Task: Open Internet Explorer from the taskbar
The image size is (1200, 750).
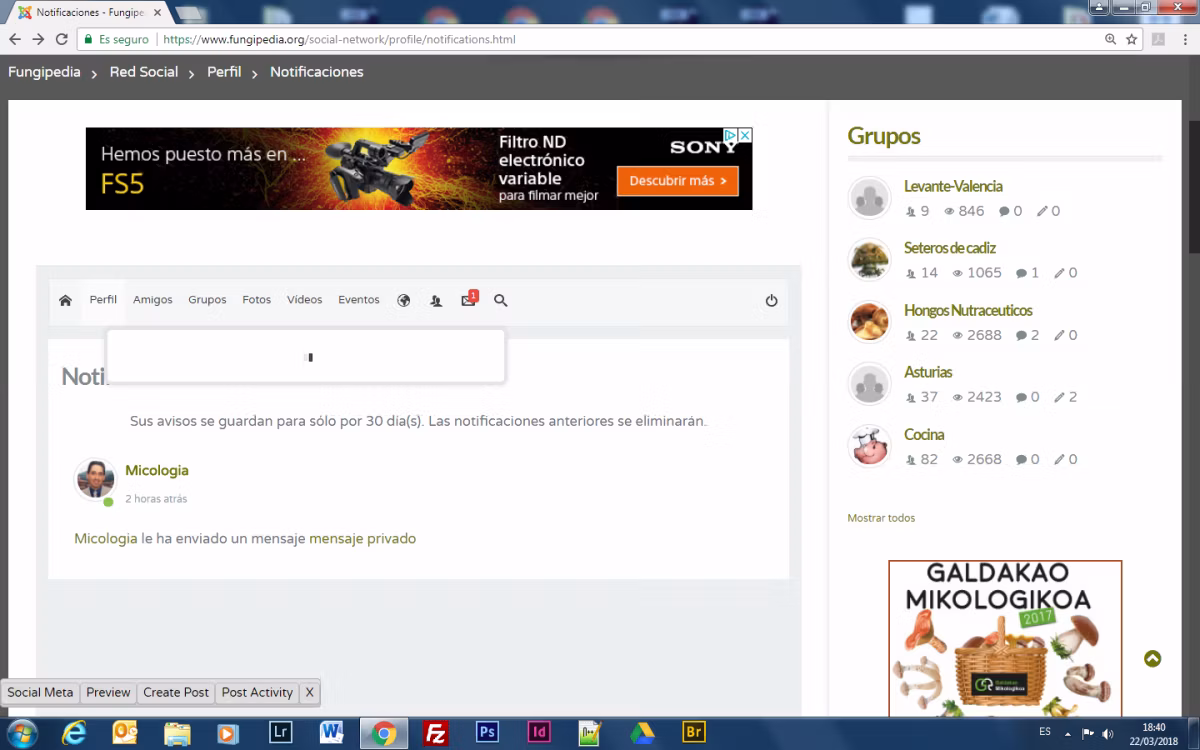Action: pos(74,732)
